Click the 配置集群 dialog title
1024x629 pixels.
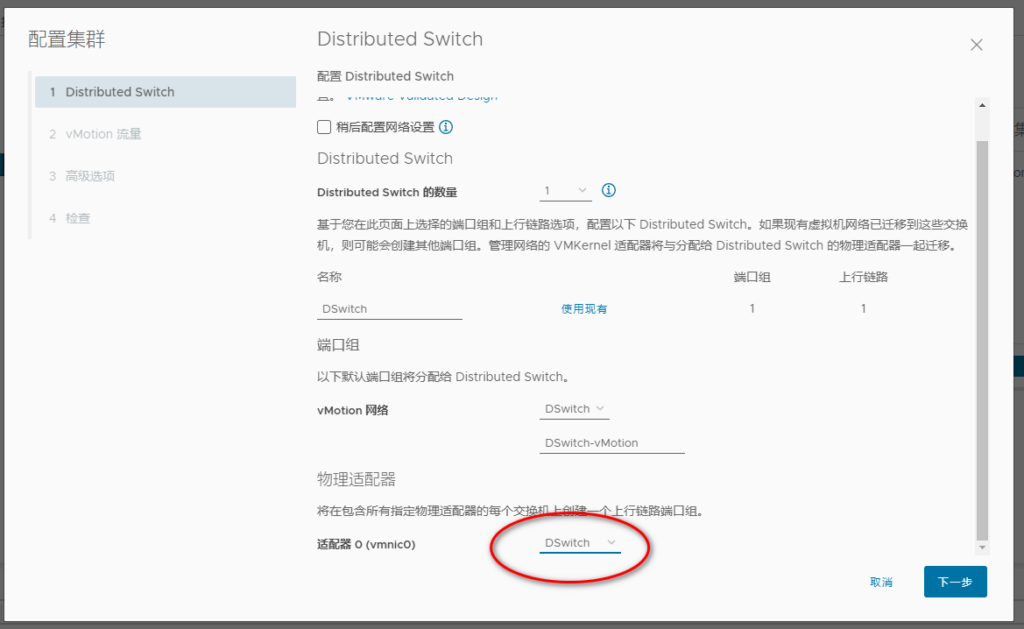click(67, 39)
